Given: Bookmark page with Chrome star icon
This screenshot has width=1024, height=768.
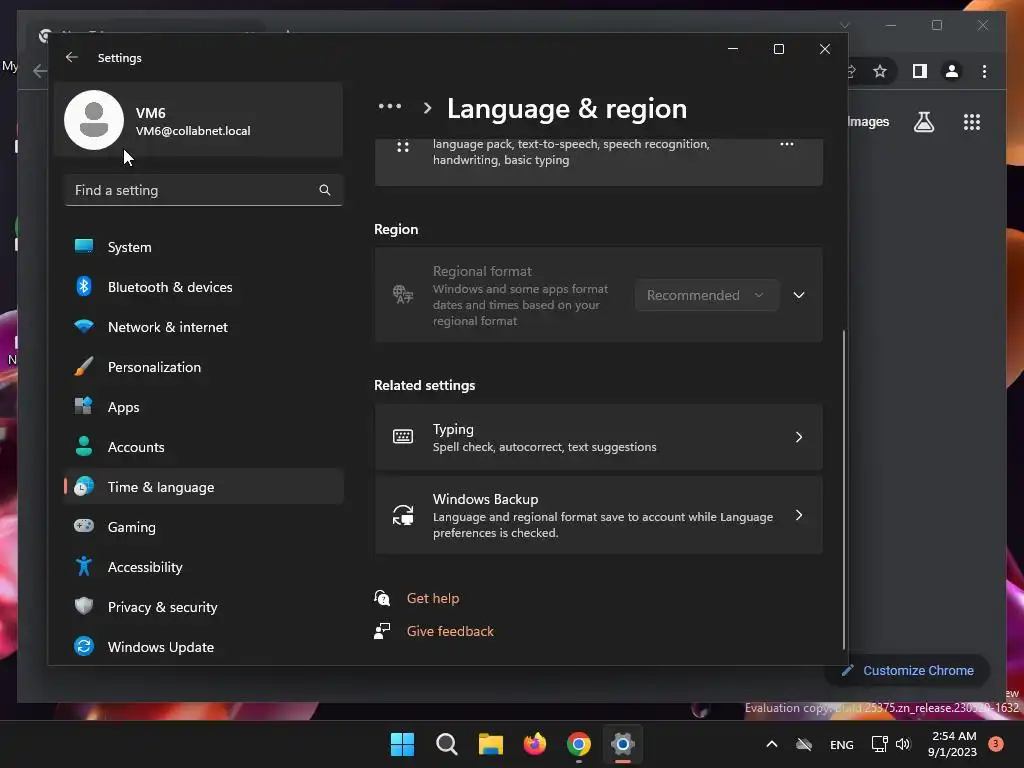Looking at the screenshot, I should click(x=880, y=71).
